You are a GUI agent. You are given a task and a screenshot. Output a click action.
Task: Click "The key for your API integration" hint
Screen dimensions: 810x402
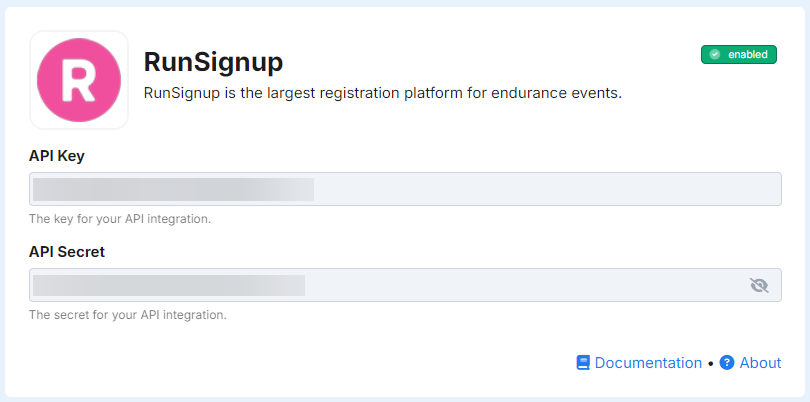(x=119, y=218)
